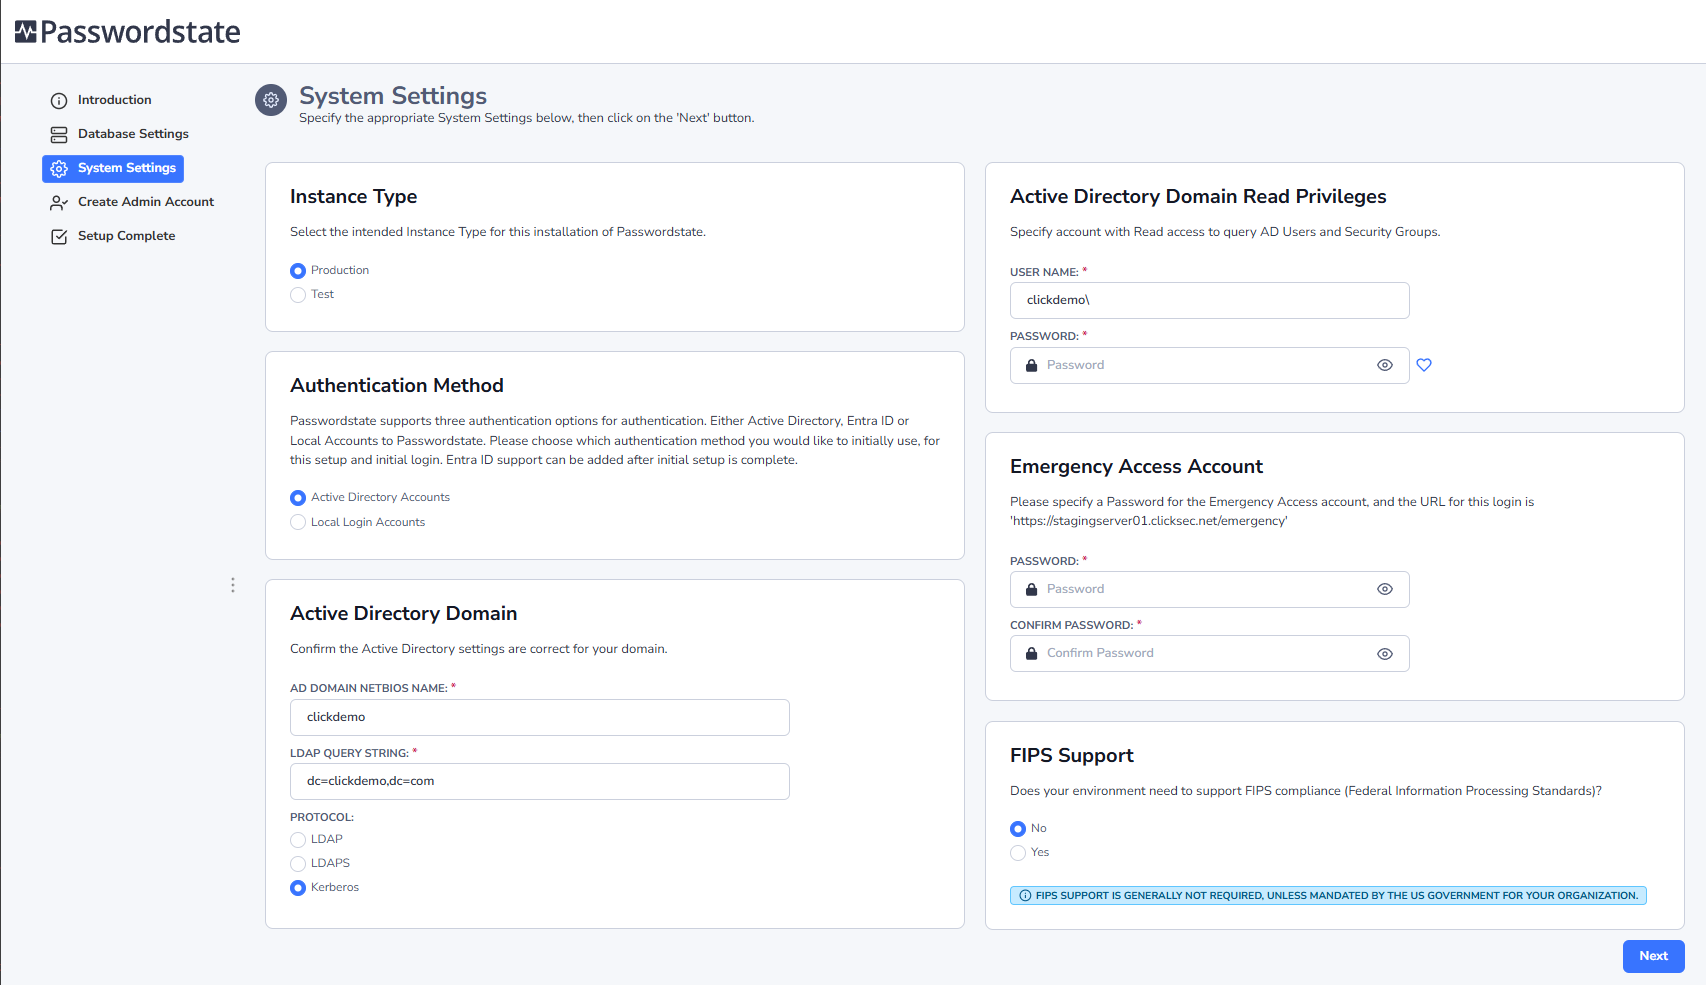This screenshot has width=1706, height=985.
Task: Show the AD Read Privileges password
Action: click(x=1385, y=366)
